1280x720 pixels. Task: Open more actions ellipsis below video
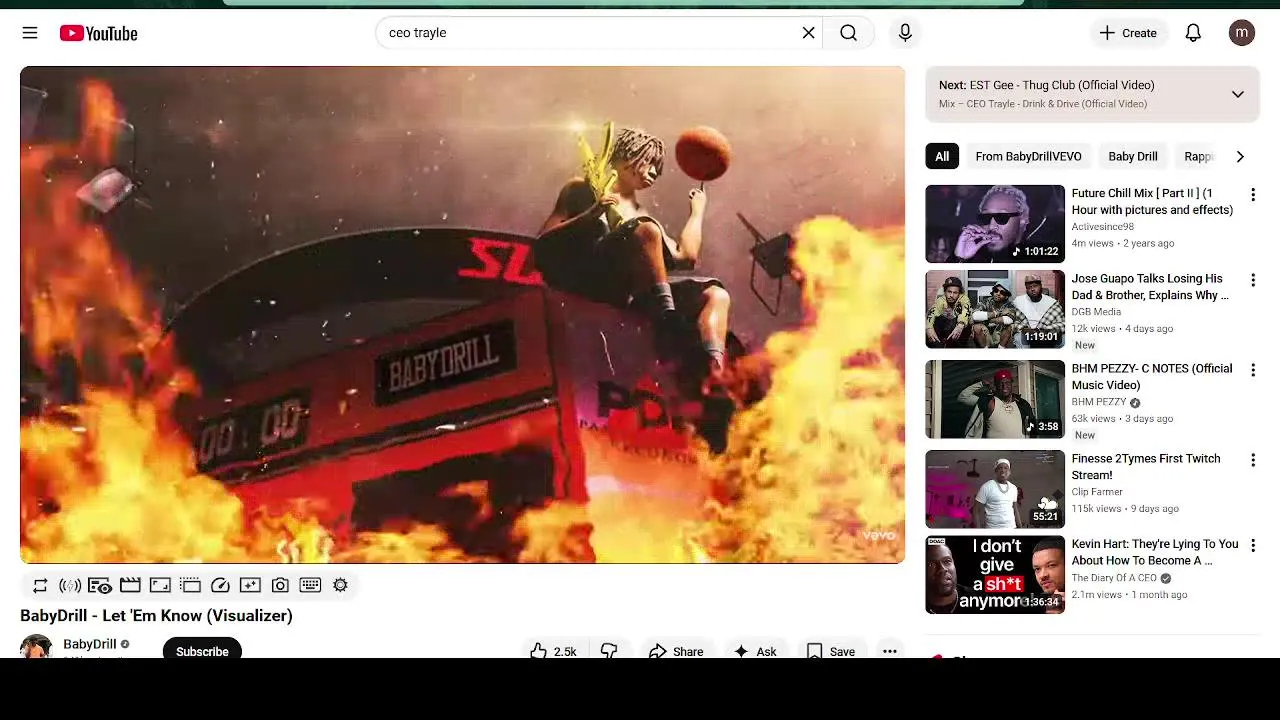pyautogui.click(x=889, y=650)
